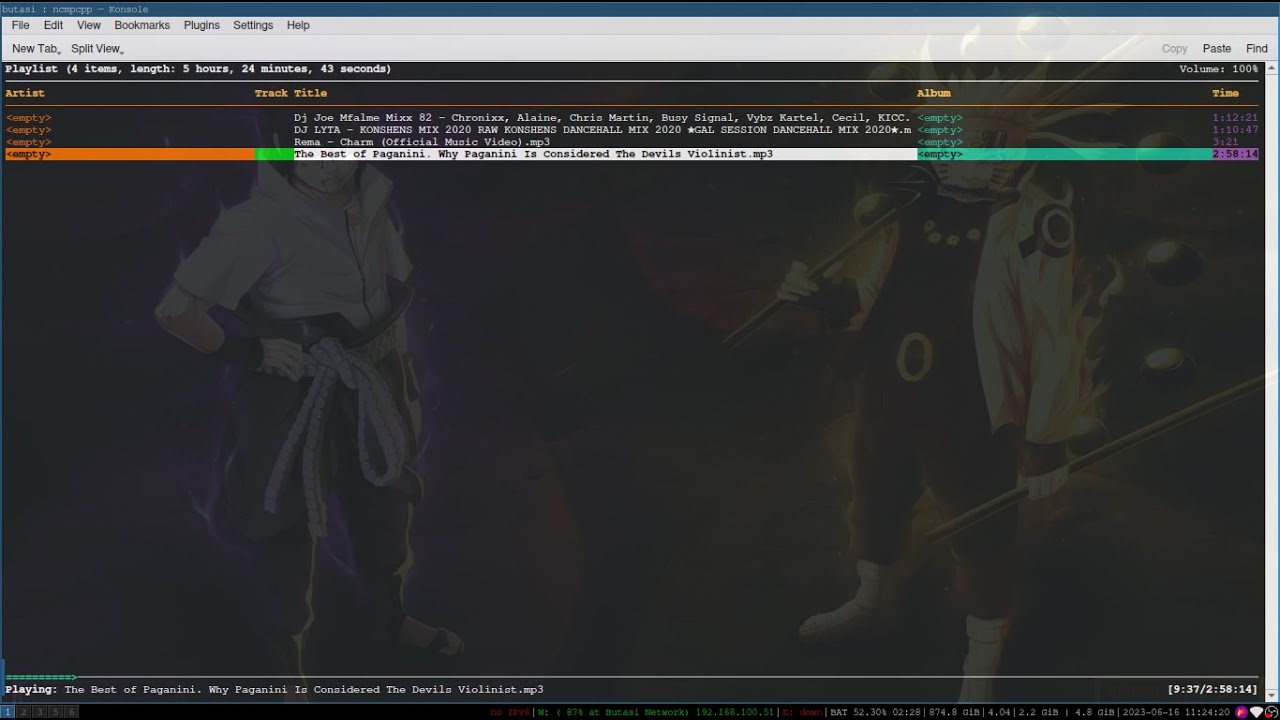Switch to workspace 3
The image size is (1280, 720).
pos(40,712)
